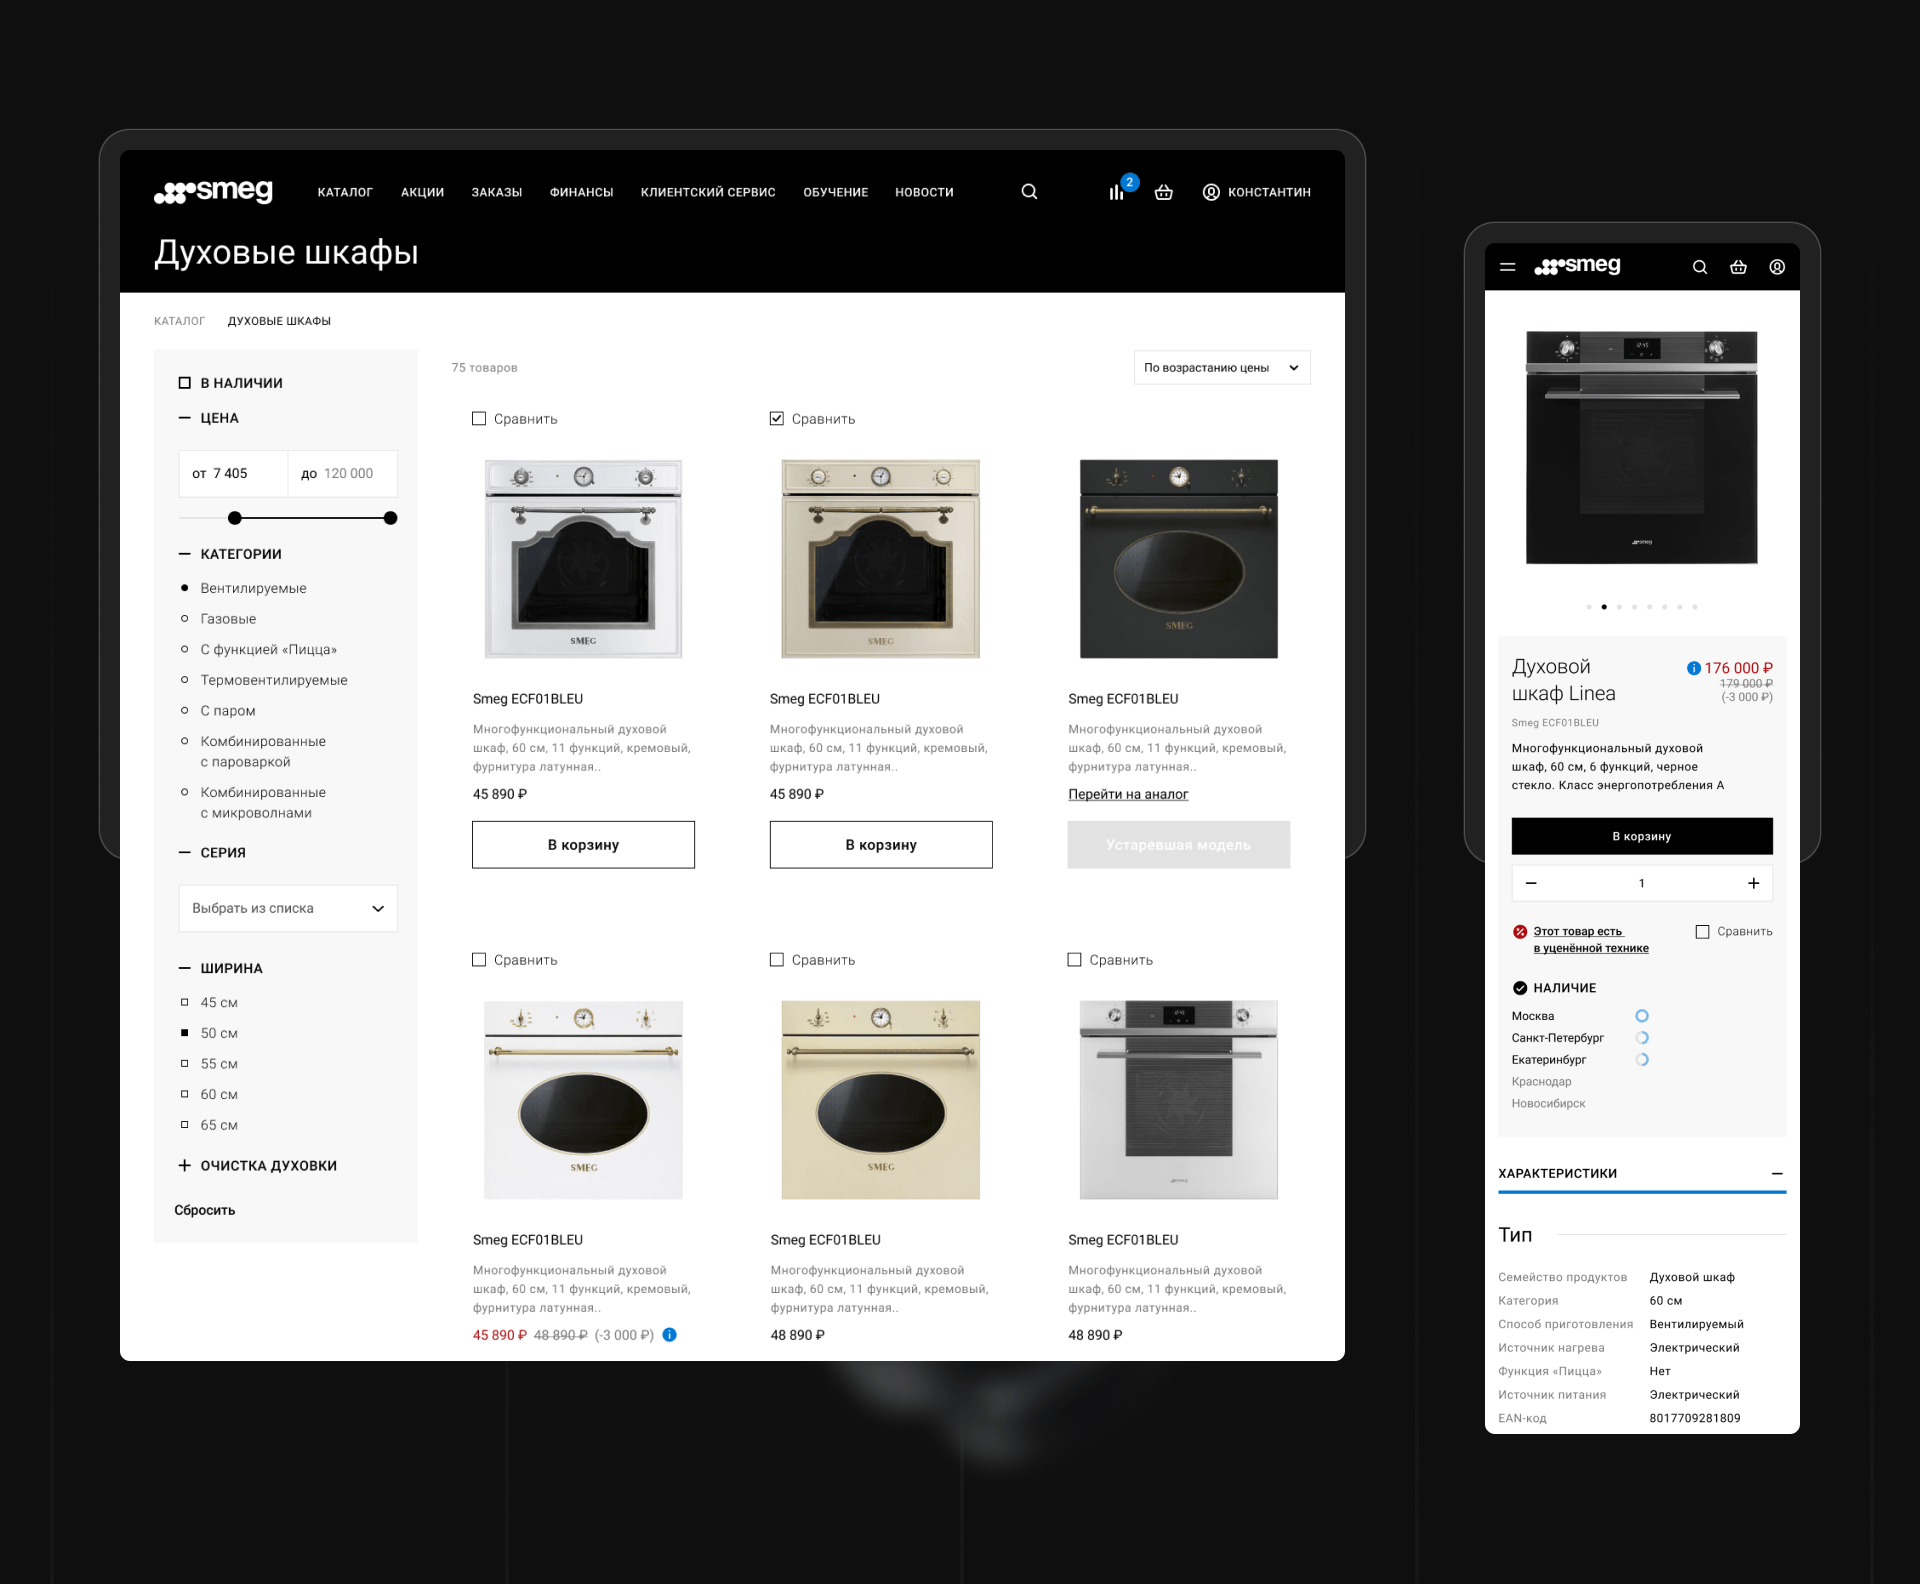
Task: Click the right price slider handle
Action: 391,518
